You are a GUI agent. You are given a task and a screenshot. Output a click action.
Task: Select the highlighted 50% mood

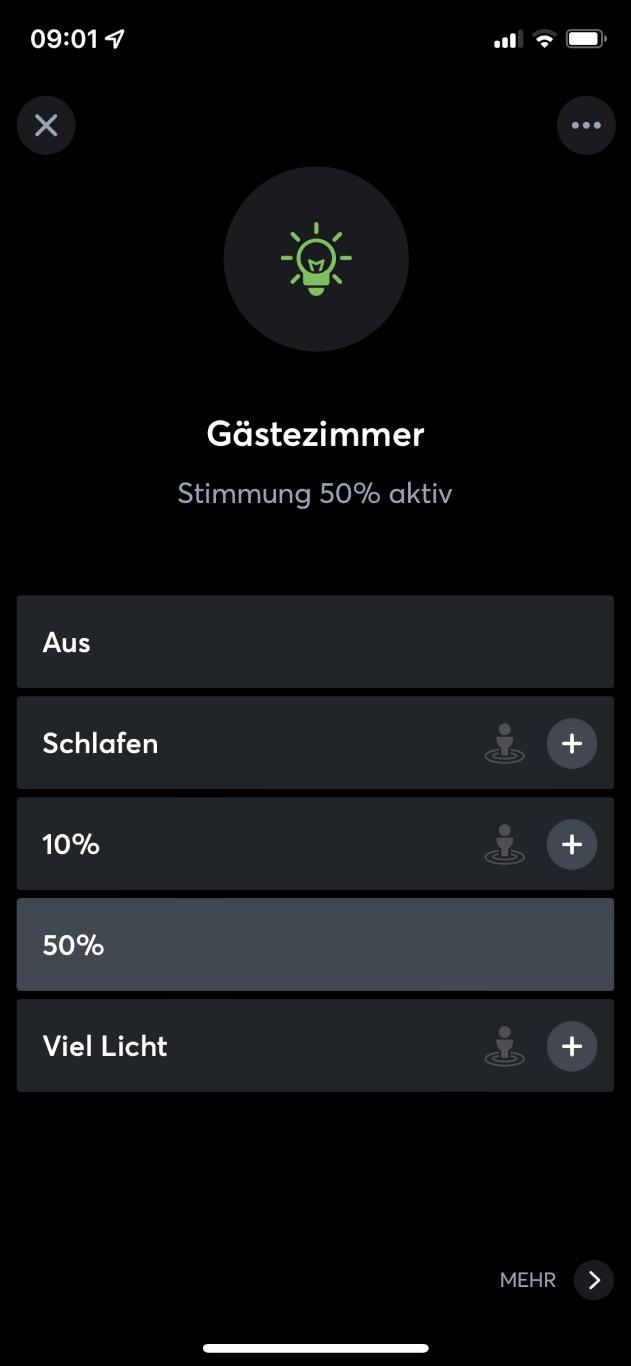point(315,945)
